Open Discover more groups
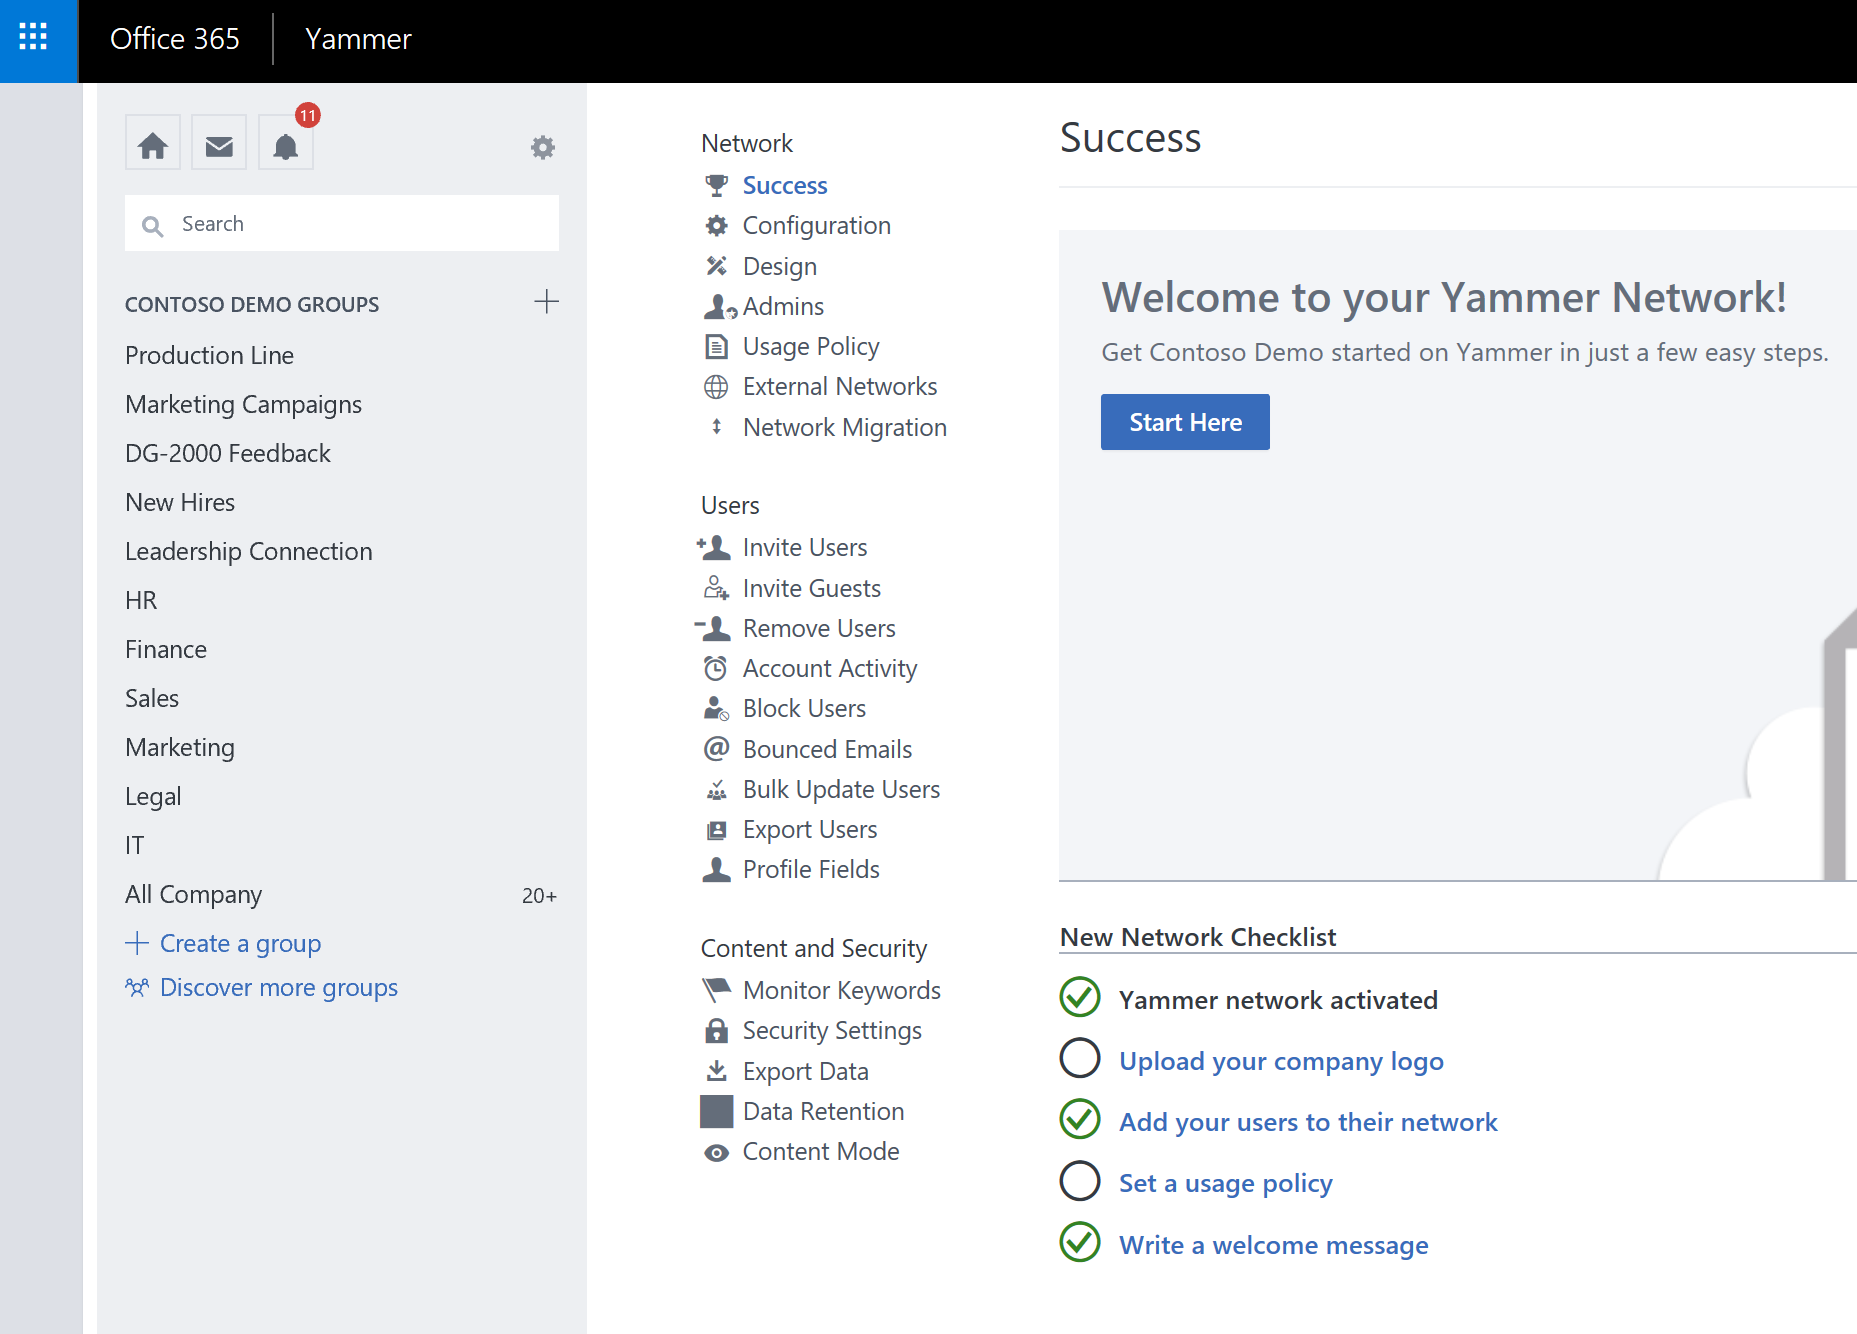The width and height of the screenshot is (1857, 1334). pyautogui.click(x=278, y=987)
